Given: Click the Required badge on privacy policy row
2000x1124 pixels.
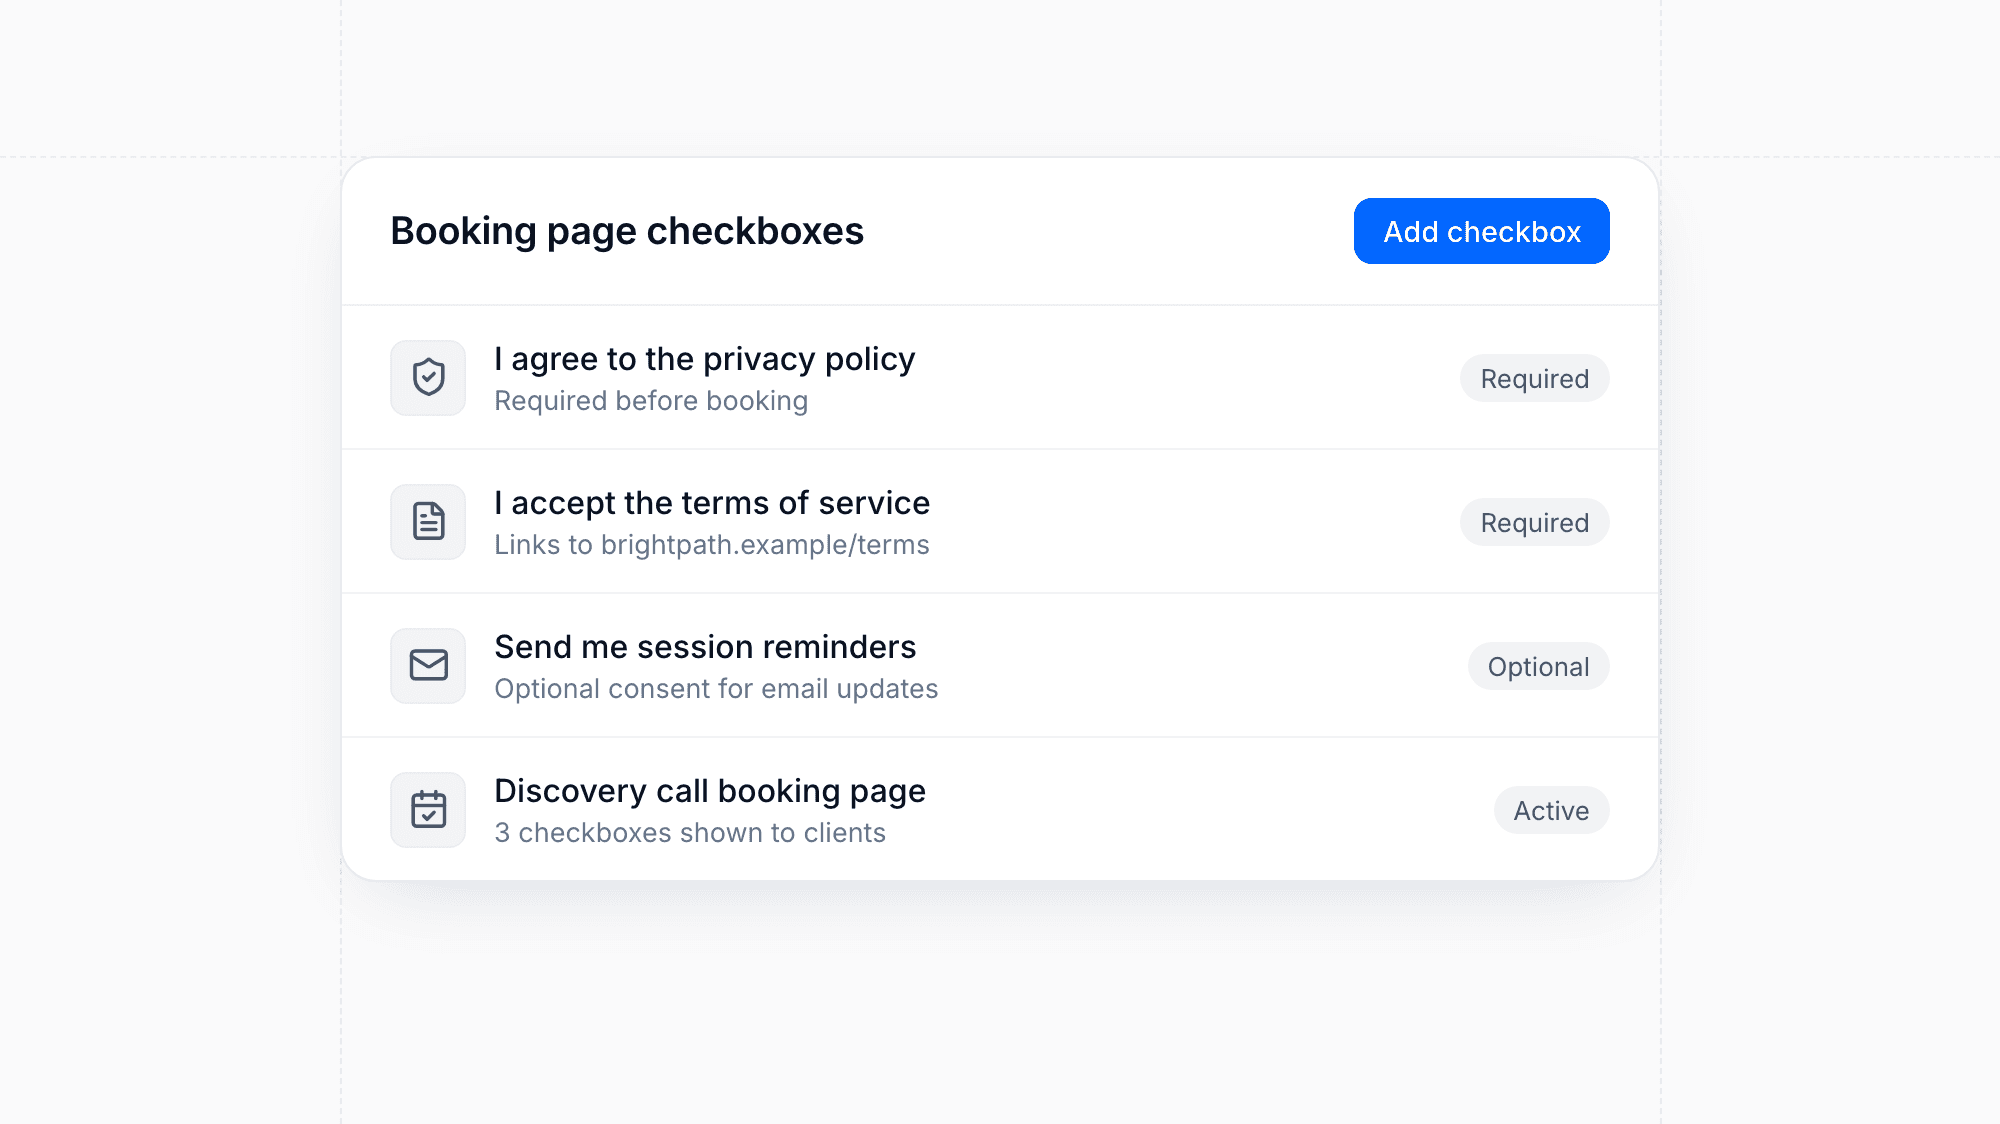Looking at the screenshot, I should 1534,379.
